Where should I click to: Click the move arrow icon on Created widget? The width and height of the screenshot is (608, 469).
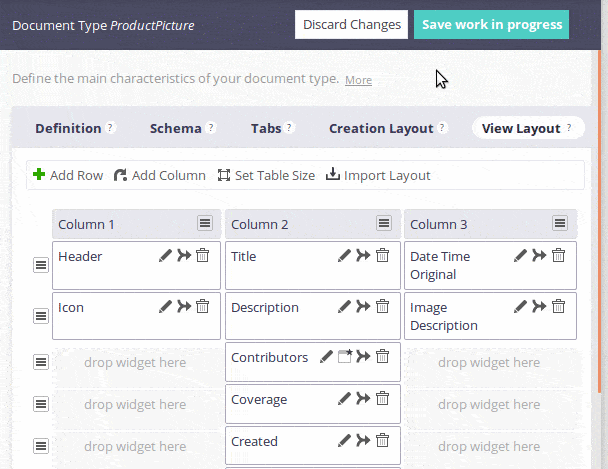363,440
